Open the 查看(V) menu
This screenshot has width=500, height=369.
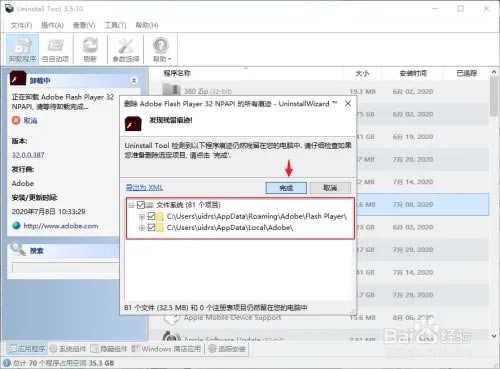pos(84,25)
